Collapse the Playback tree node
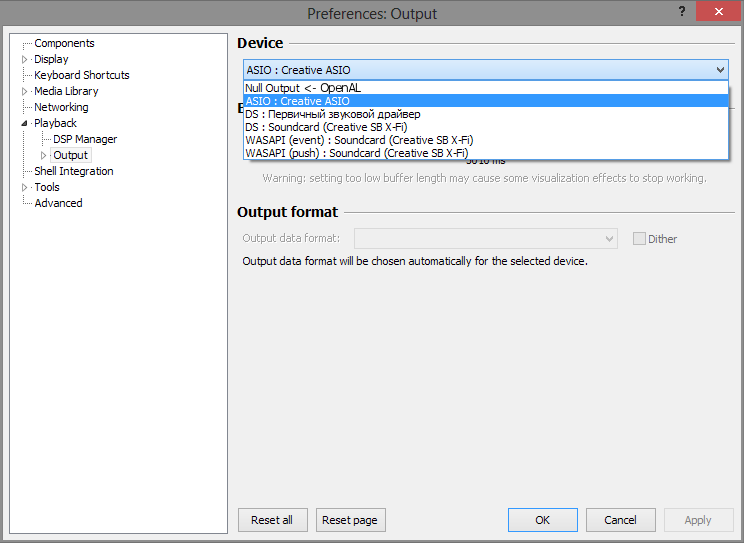744x543 pixels. click(x=25, y=123)
